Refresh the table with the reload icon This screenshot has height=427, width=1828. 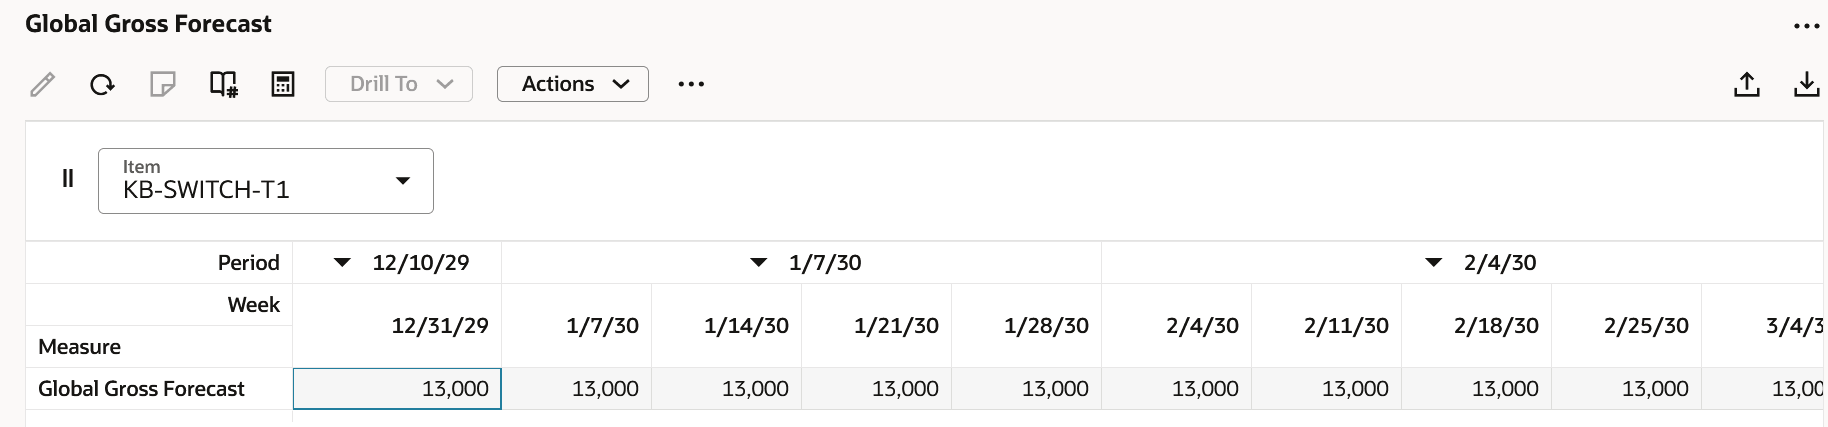[102, 84]
